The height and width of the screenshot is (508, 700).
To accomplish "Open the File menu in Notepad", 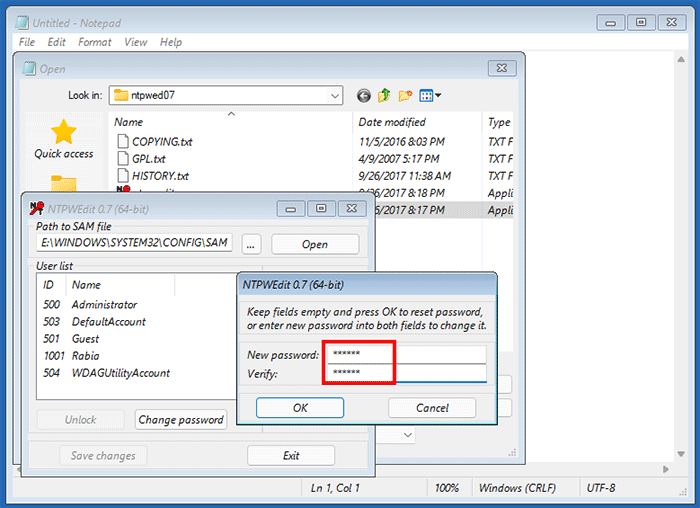I will pyautogui.click(x=27, y=42).
